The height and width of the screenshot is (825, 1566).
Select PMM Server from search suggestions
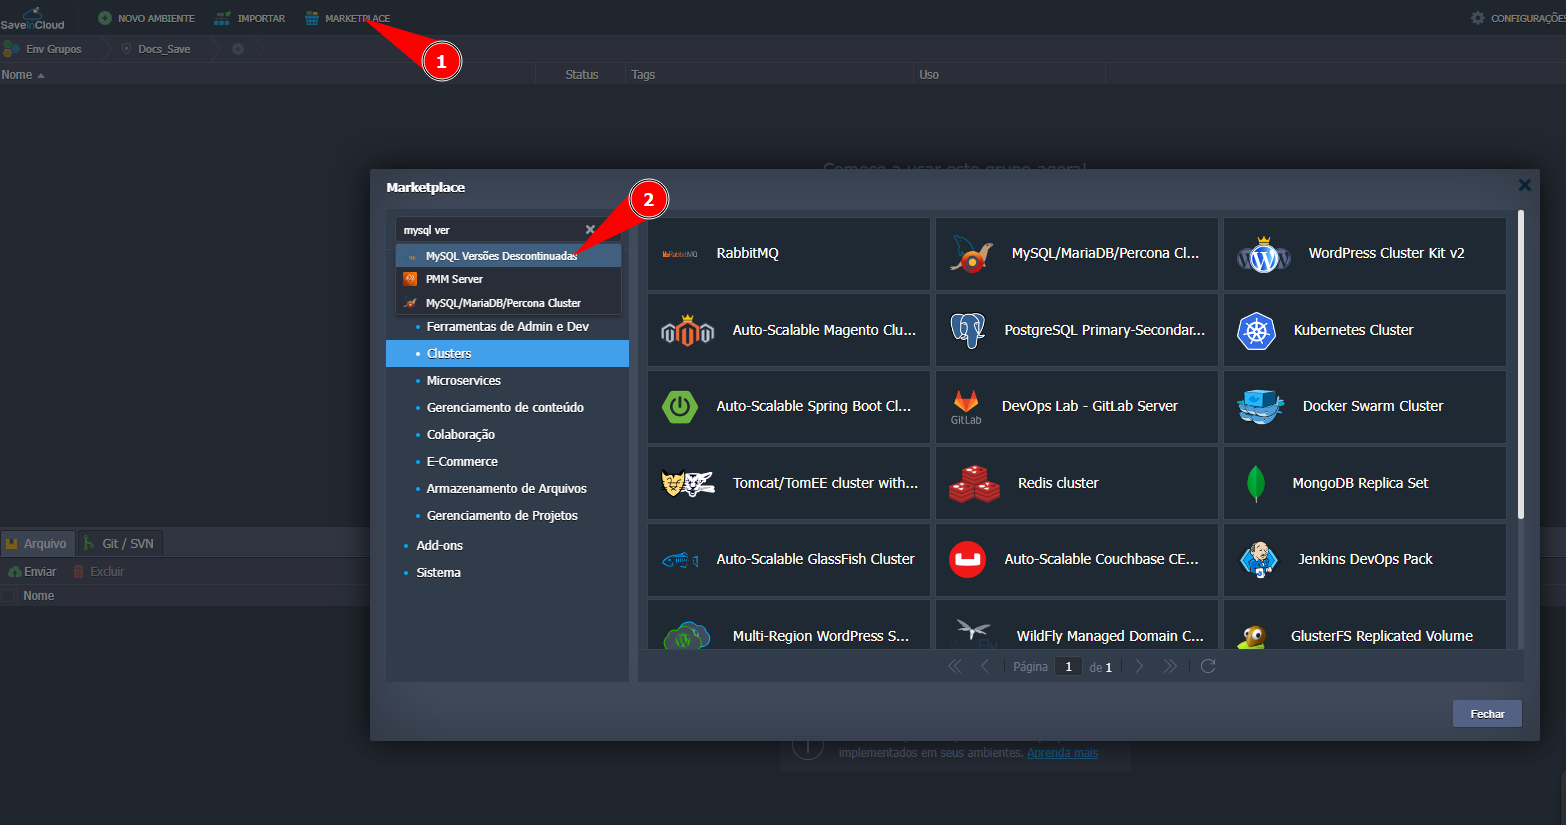pos(454,279)
